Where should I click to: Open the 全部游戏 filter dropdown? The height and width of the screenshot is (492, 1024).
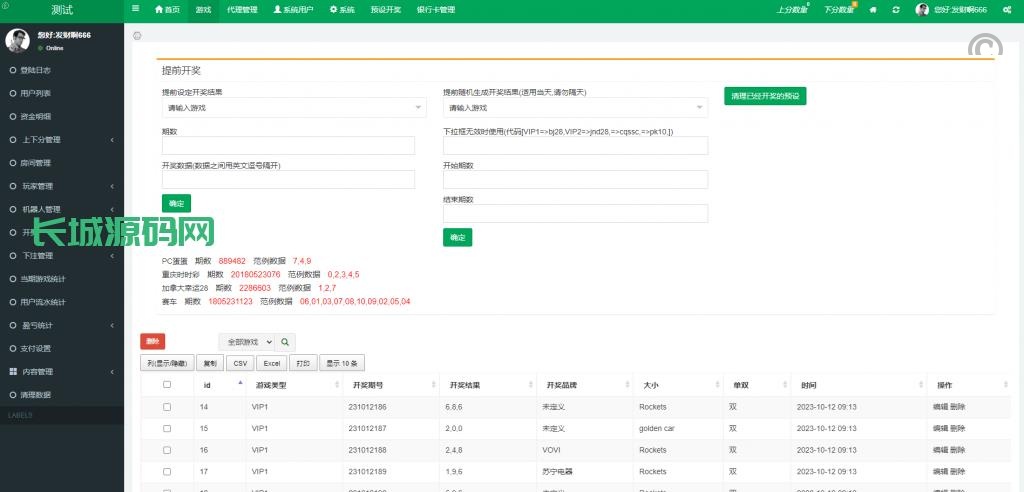point(247,342)
